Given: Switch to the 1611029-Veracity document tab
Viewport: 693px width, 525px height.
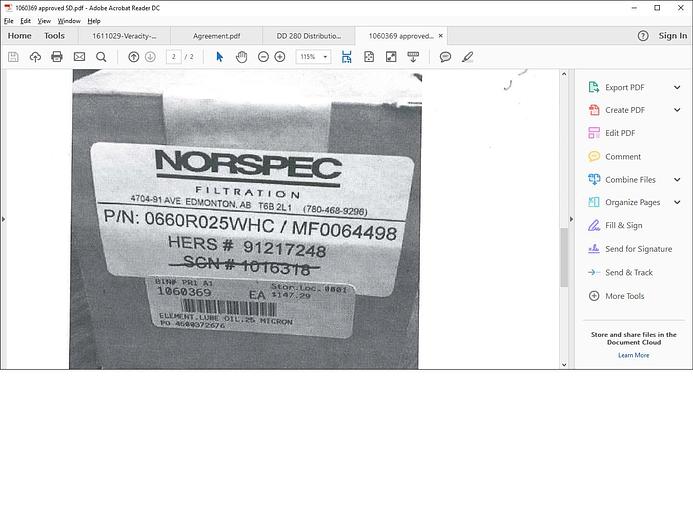Looking at the screenshot, I should (x=124, y=36).
